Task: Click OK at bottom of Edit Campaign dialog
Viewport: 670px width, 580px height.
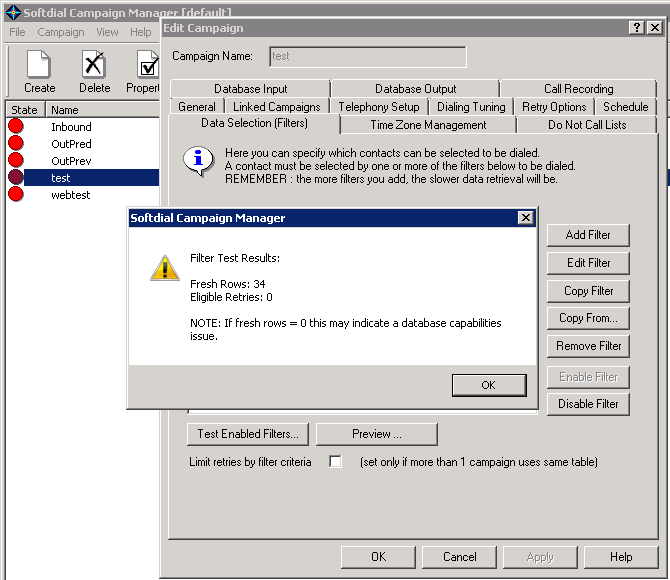Action: pyautogui.click(x=378, y=556)
